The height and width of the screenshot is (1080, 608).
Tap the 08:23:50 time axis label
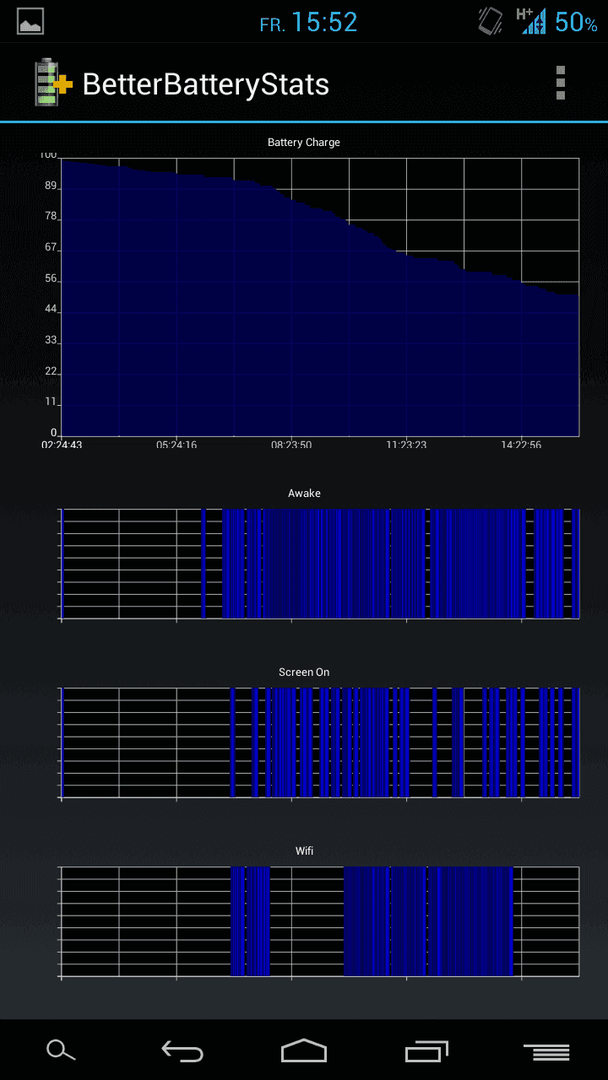click(291, 444)
